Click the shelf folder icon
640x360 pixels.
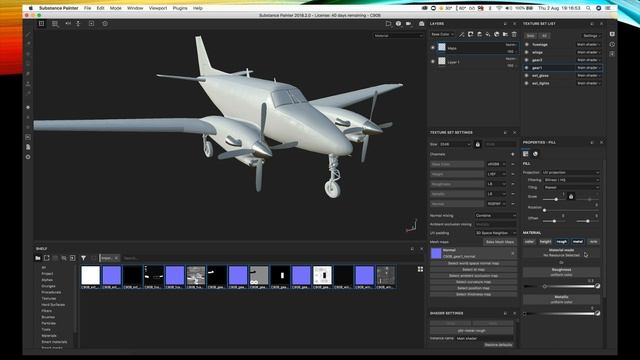[38, 258]
